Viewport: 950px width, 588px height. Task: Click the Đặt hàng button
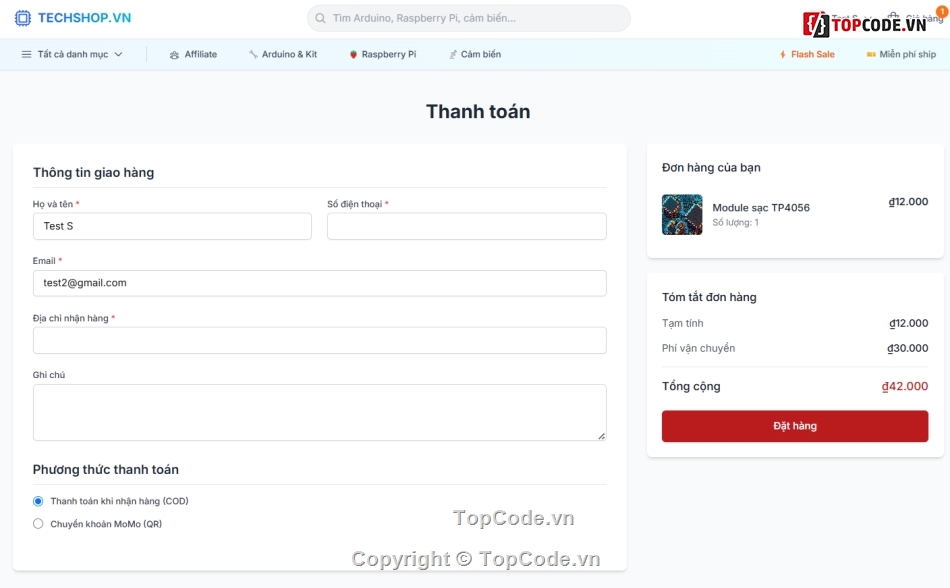[x=794, y=425]
